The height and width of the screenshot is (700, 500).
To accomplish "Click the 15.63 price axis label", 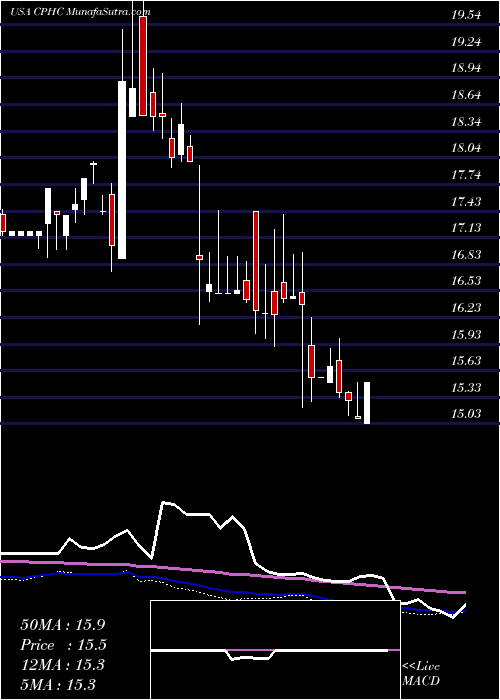I will coord(466,361).
